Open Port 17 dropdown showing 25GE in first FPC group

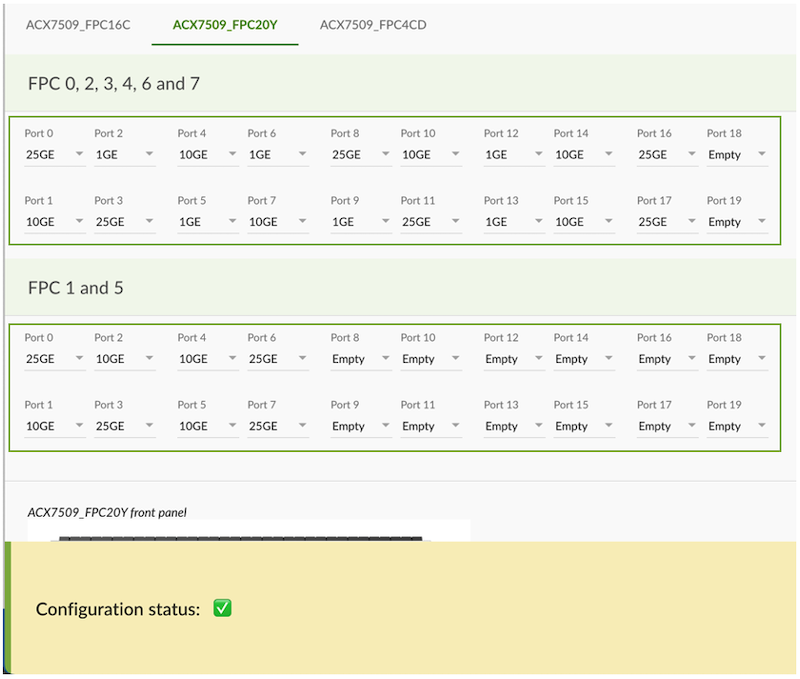click(667, 222)
